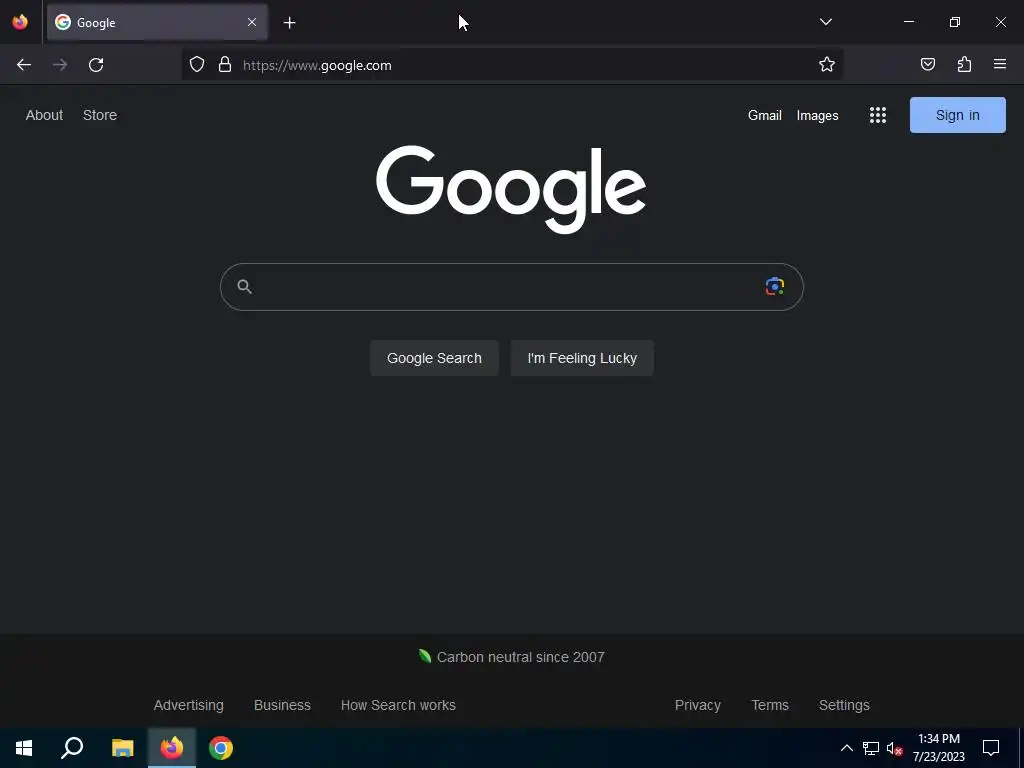Viewport: 1024px width, 768px height.
Task: Open the About link
Action: tap(44, 115)
